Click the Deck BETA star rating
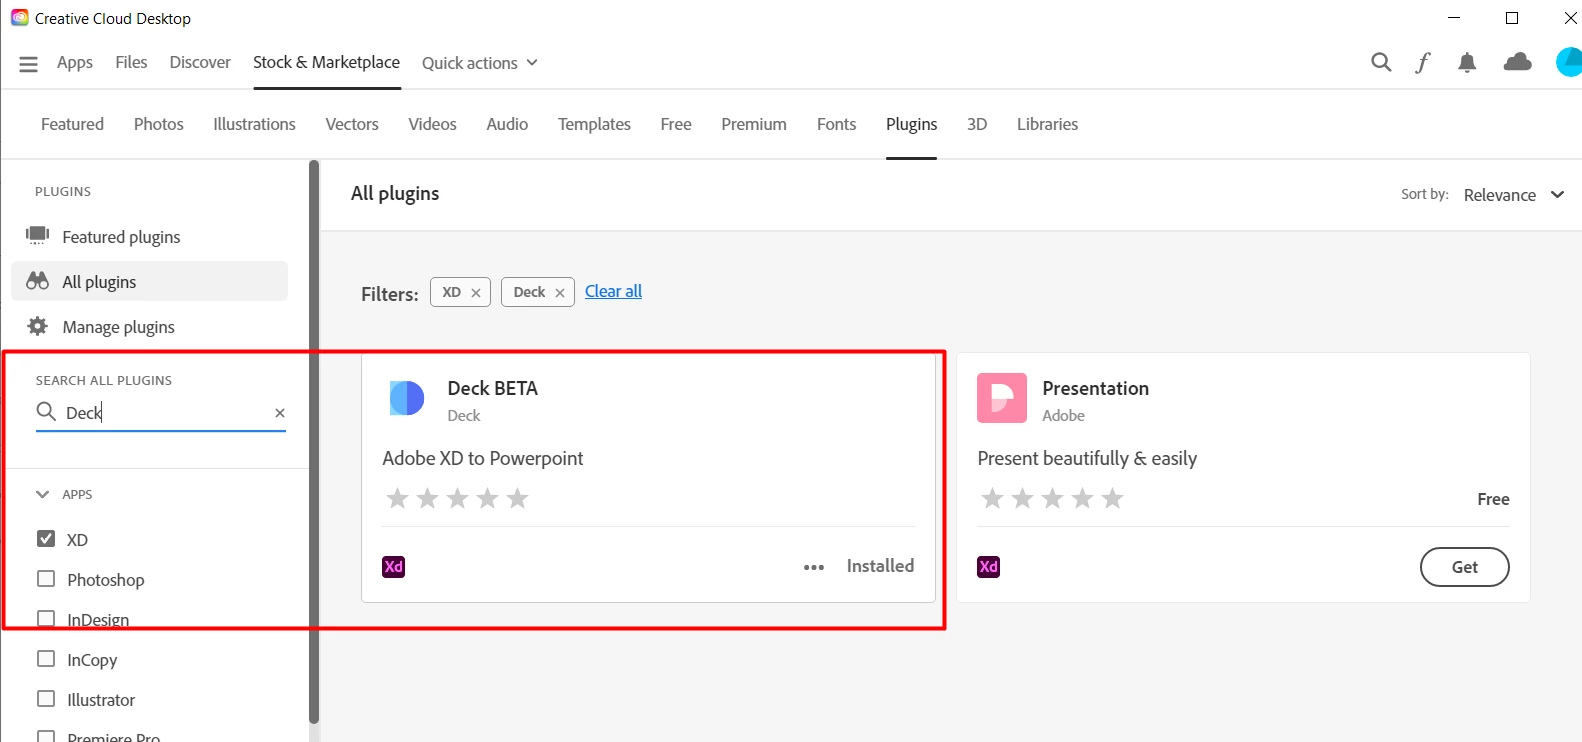Image resolution: width=1582 pixels, height=742 pixels. pos(457,498)
